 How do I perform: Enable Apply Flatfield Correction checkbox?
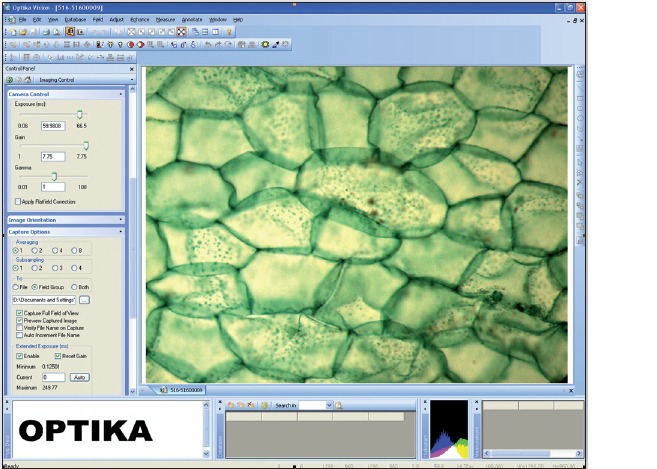[x=18, y=201]
